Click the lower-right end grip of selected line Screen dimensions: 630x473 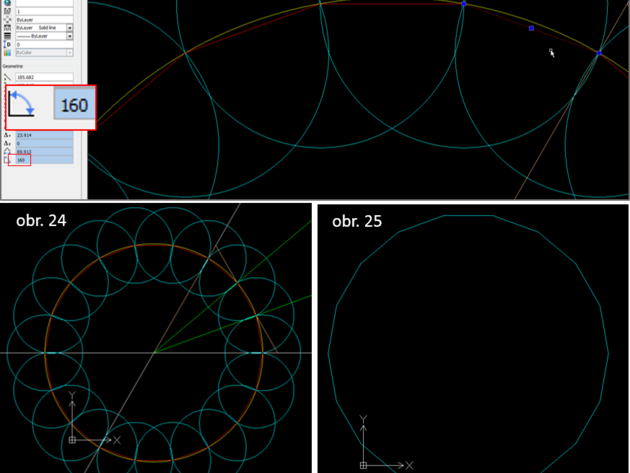click(599, 53)
